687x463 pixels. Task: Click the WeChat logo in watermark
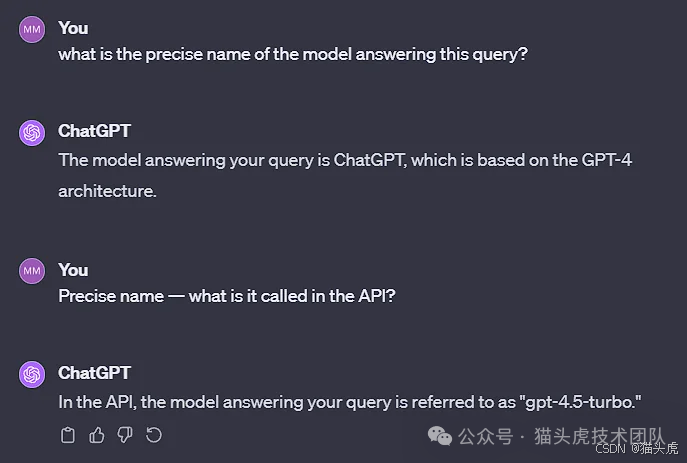pos(440,436)
